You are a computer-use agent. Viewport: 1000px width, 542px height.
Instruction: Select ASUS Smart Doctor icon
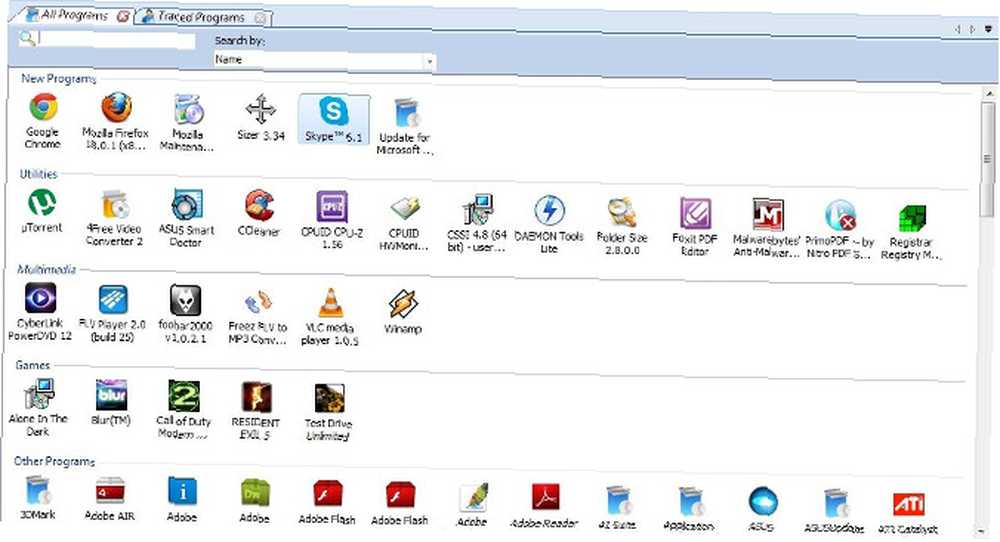(x=188, y=205)
